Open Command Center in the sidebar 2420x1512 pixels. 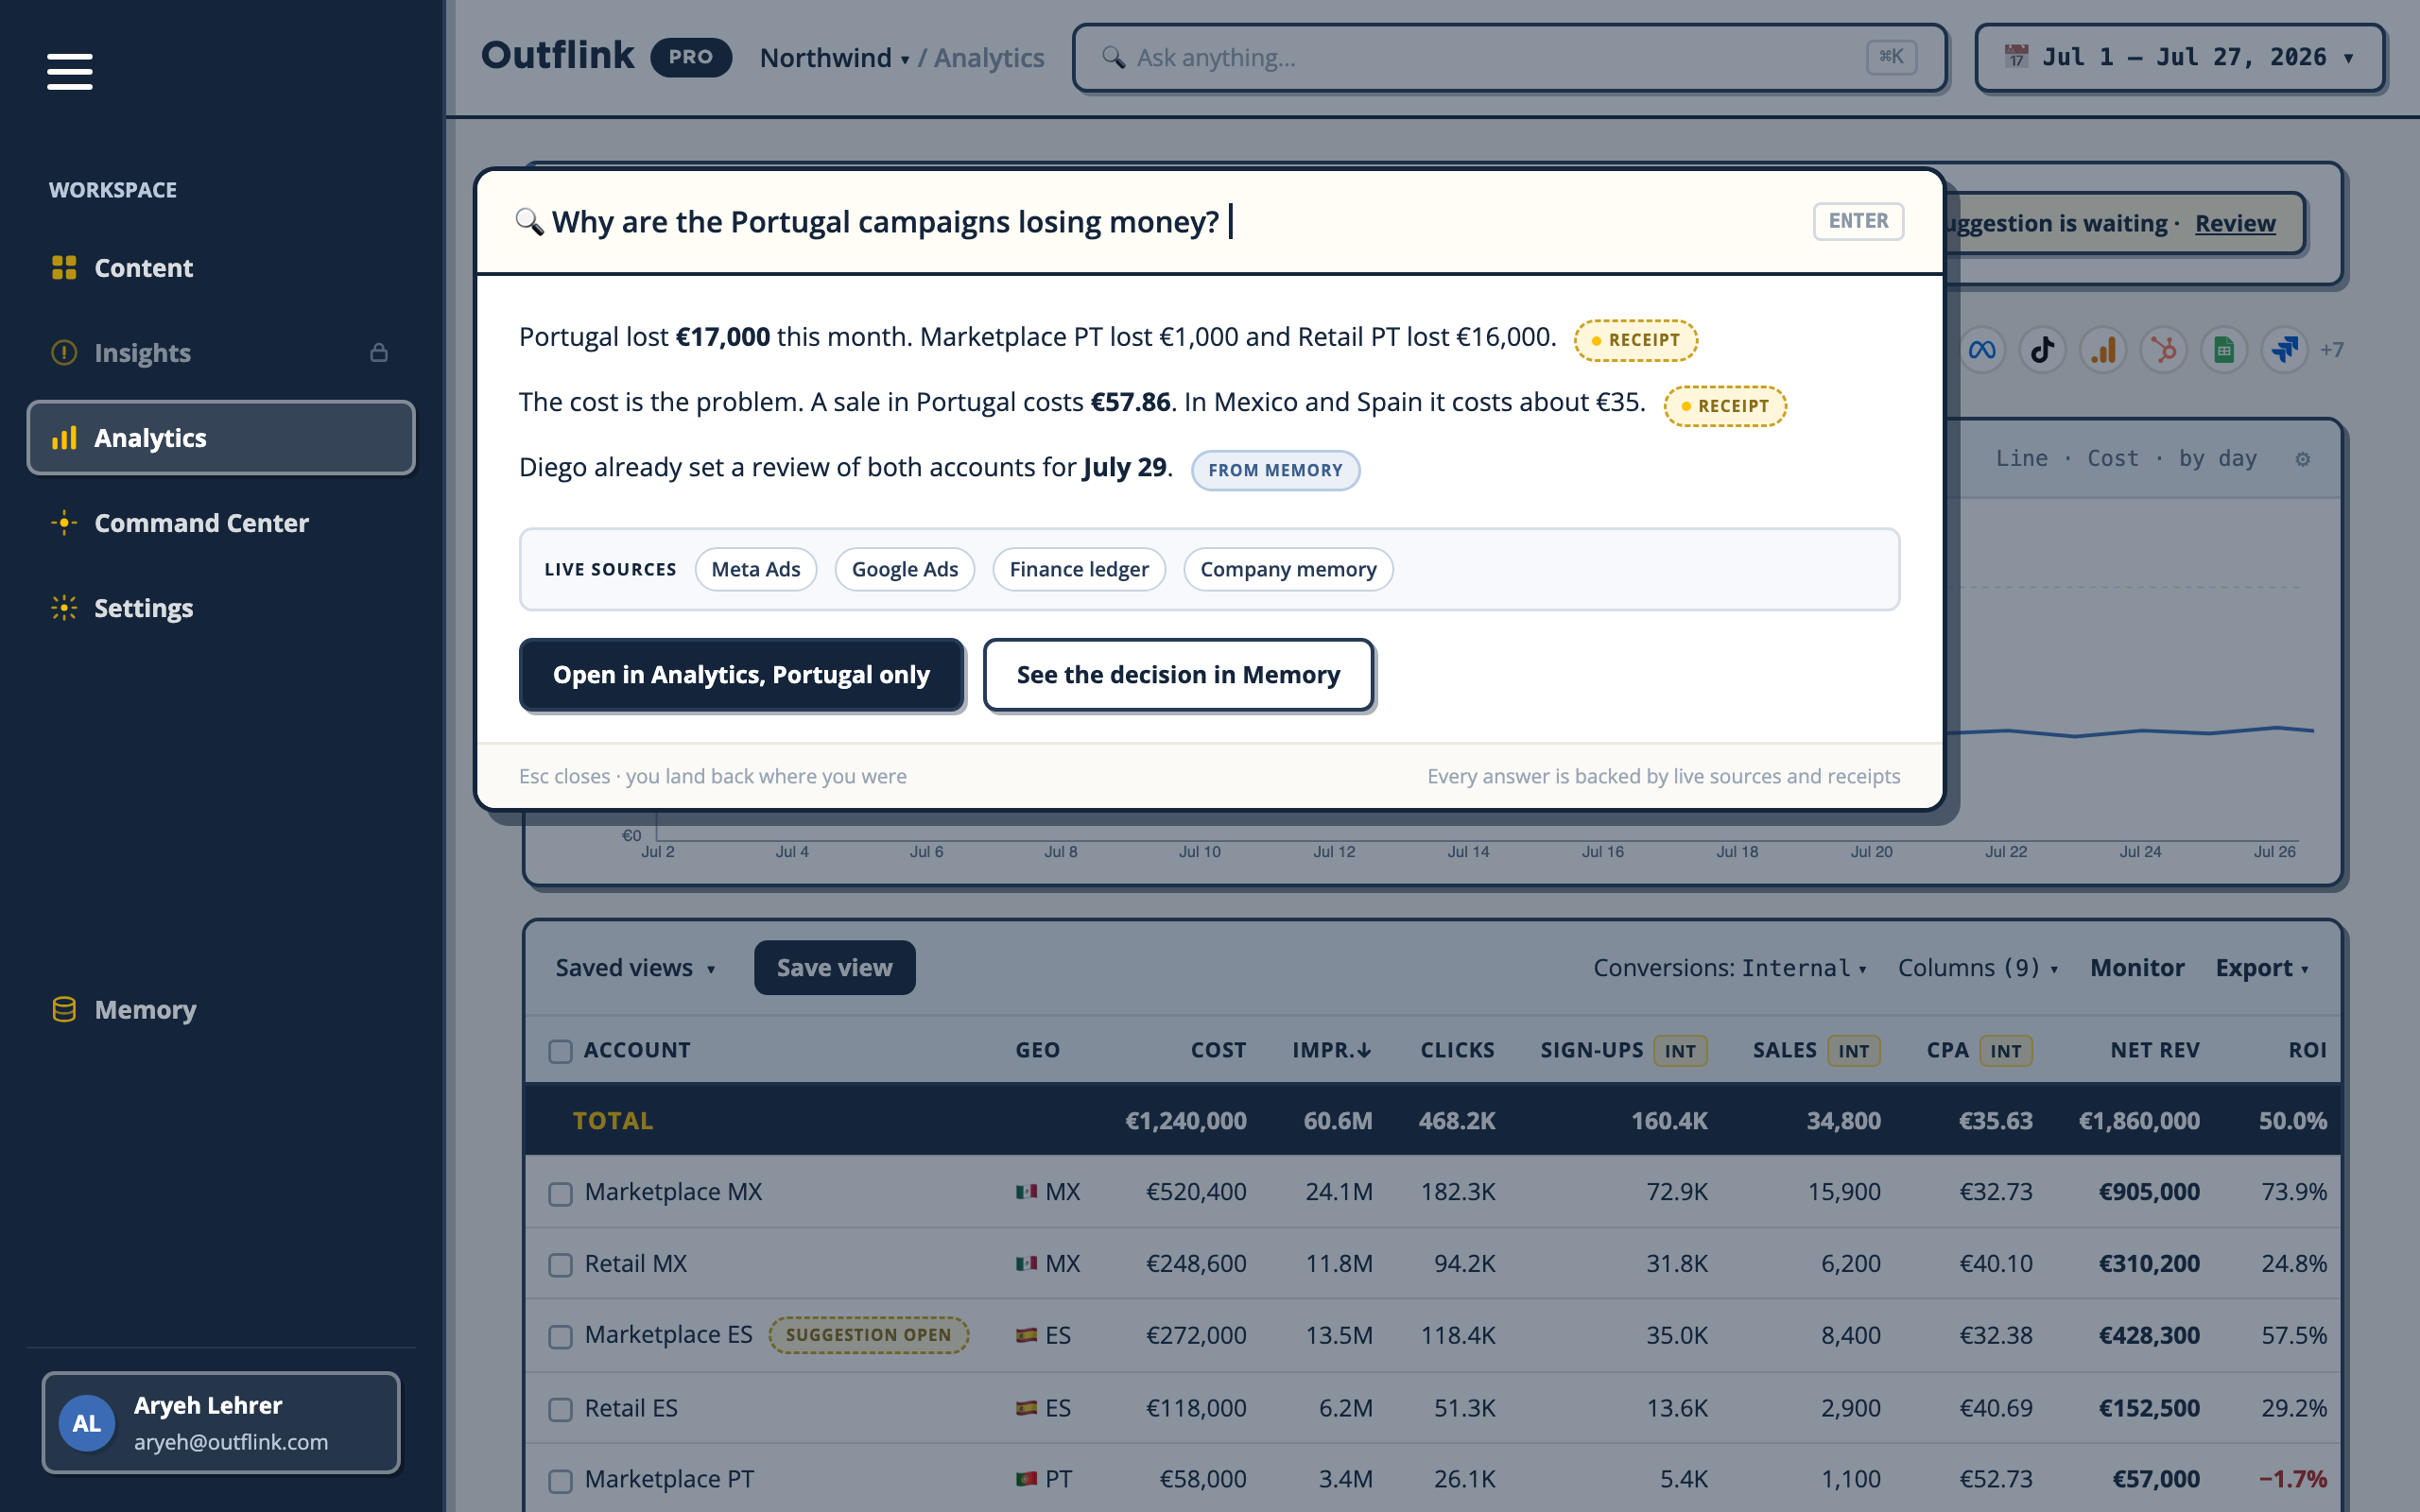(x=221, y=523)
